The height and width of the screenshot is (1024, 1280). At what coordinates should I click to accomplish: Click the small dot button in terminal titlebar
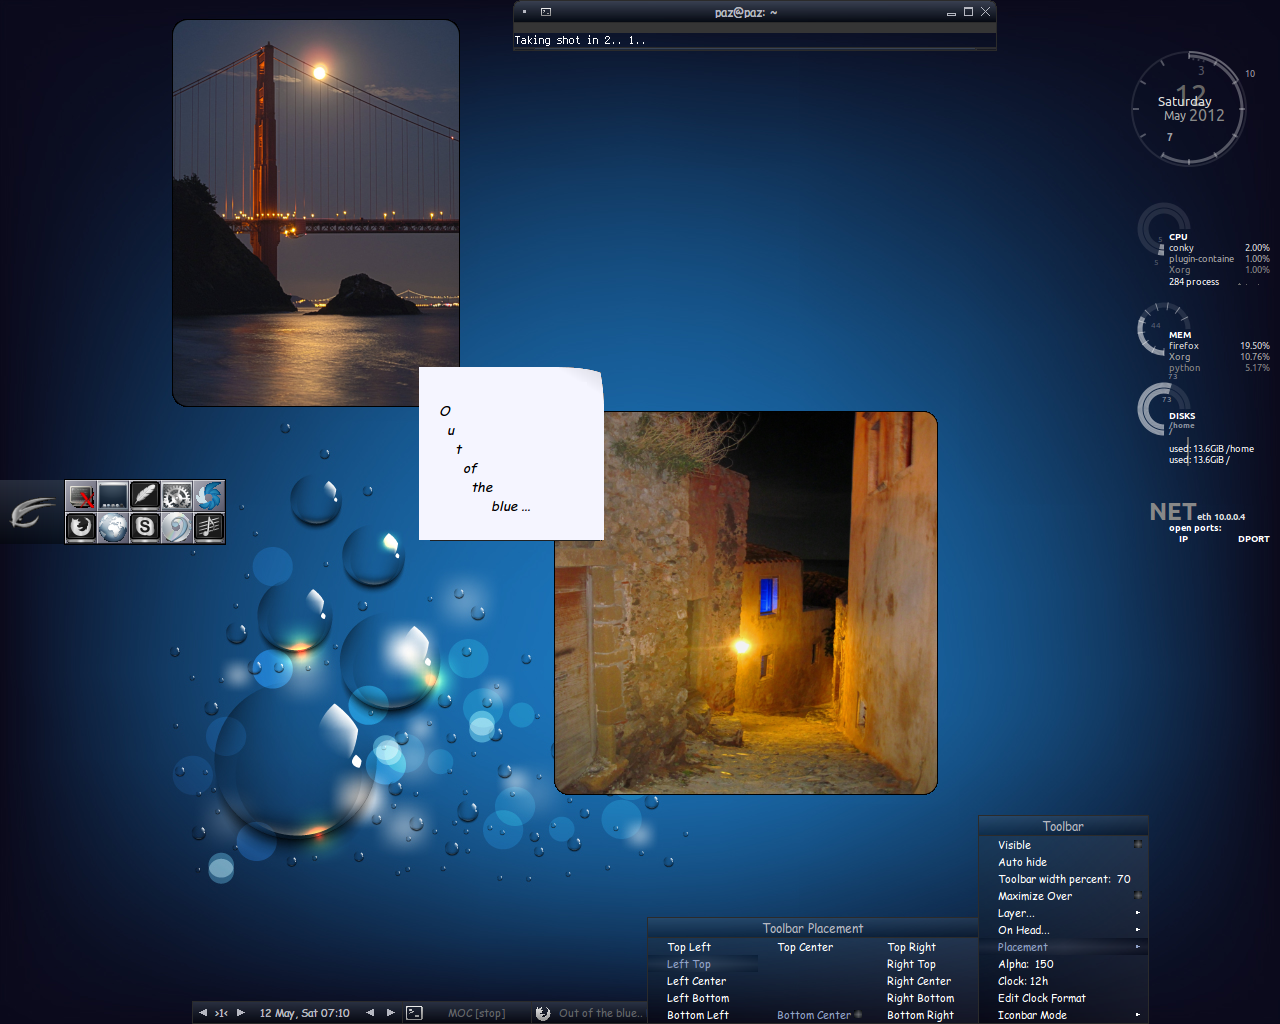click(524, 12)
